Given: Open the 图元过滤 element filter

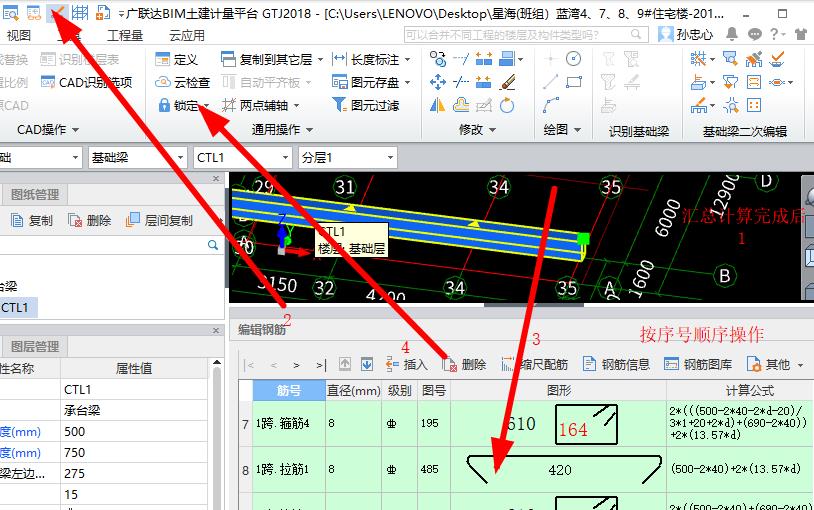Looking at the screenshot, I should 365,105.
